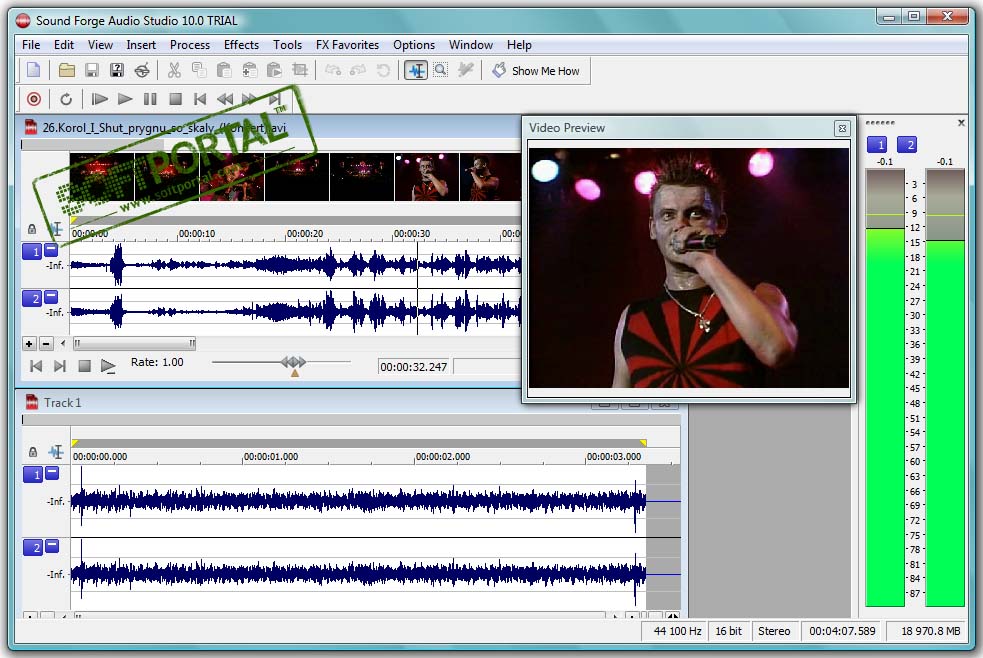Viewport: 983px width, 658px height.
Task: Toggle channel 2 in Korol_I_Shut avi window
Action: coord(32,298)
